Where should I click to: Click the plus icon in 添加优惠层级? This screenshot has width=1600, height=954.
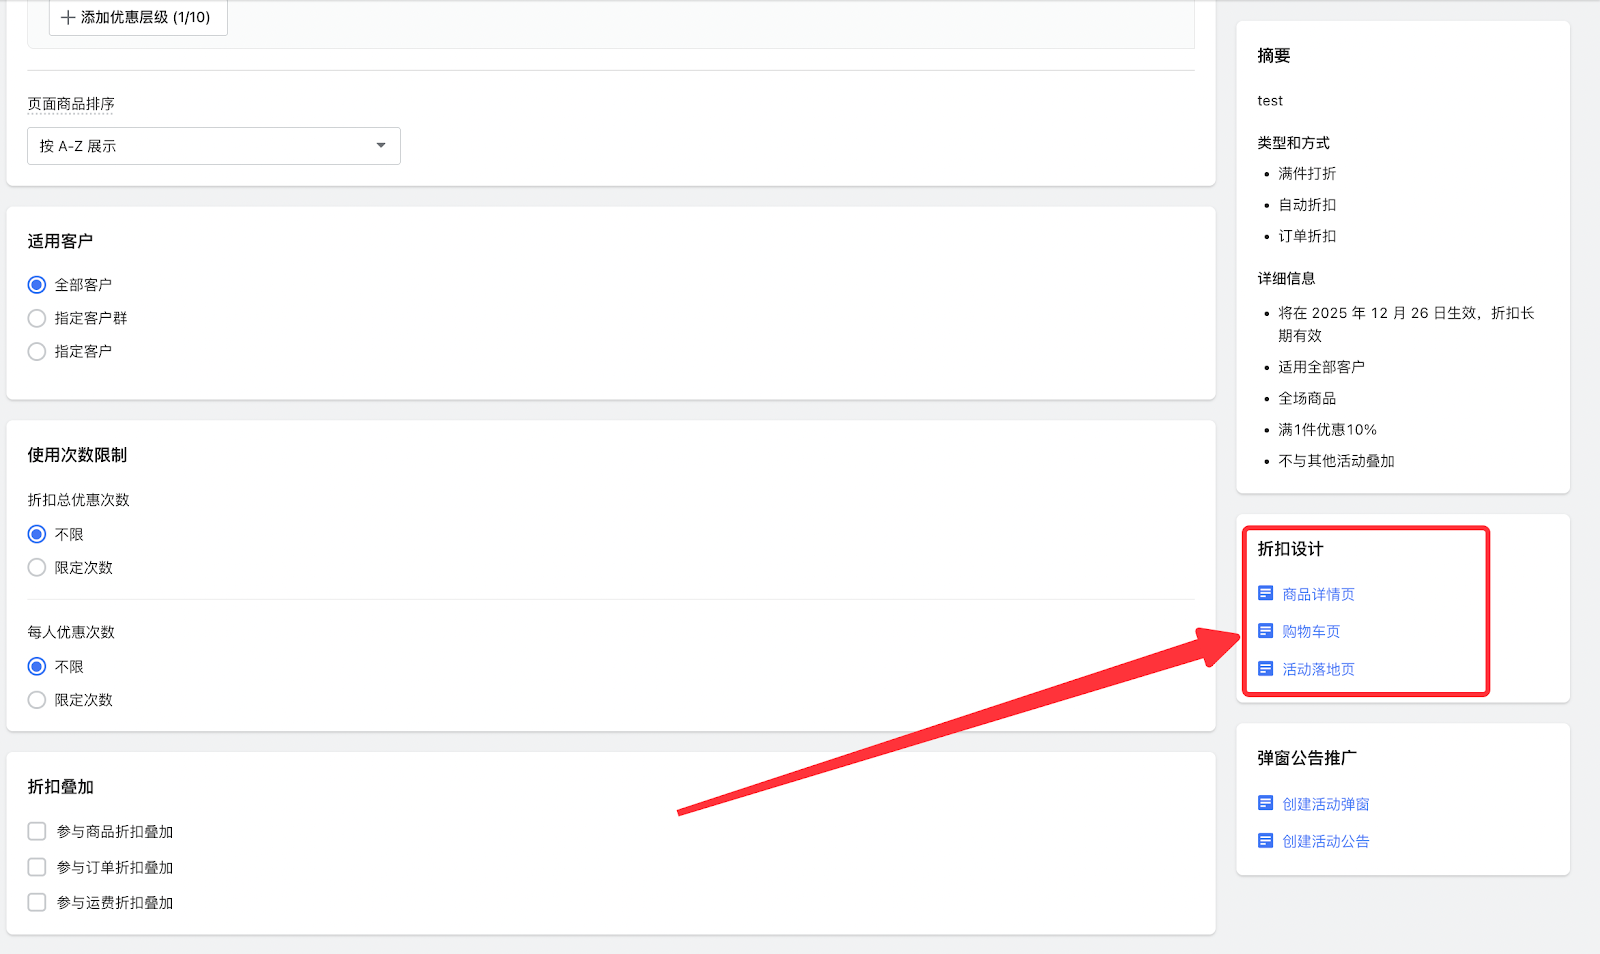click(68, 18)
